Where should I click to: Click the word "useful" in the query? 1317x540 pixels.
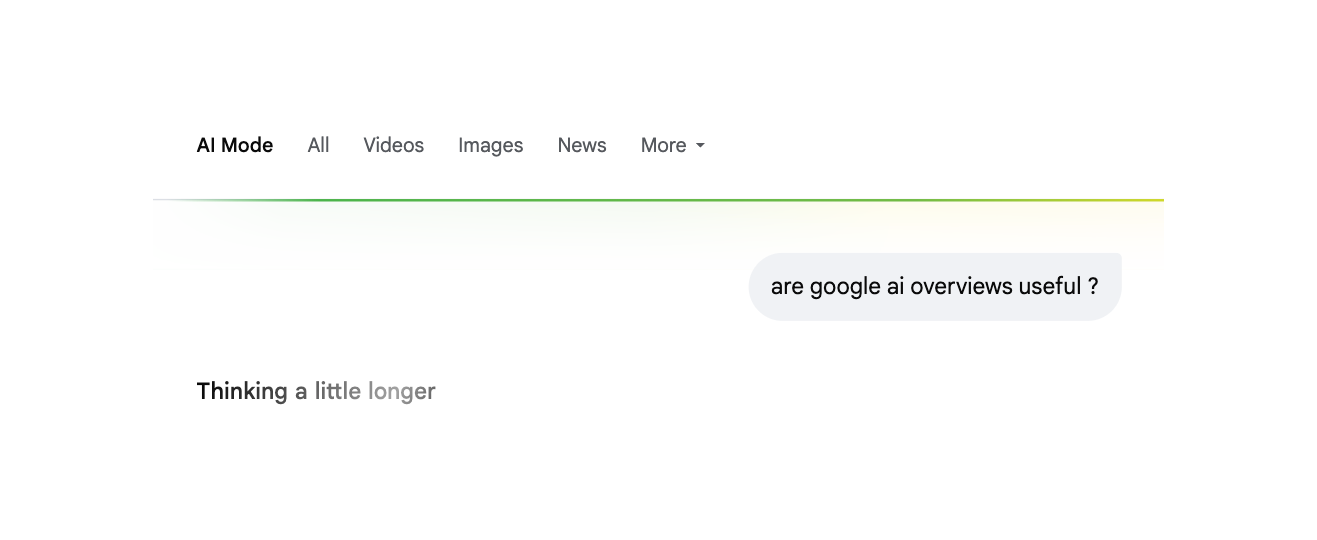point(1050,287)
